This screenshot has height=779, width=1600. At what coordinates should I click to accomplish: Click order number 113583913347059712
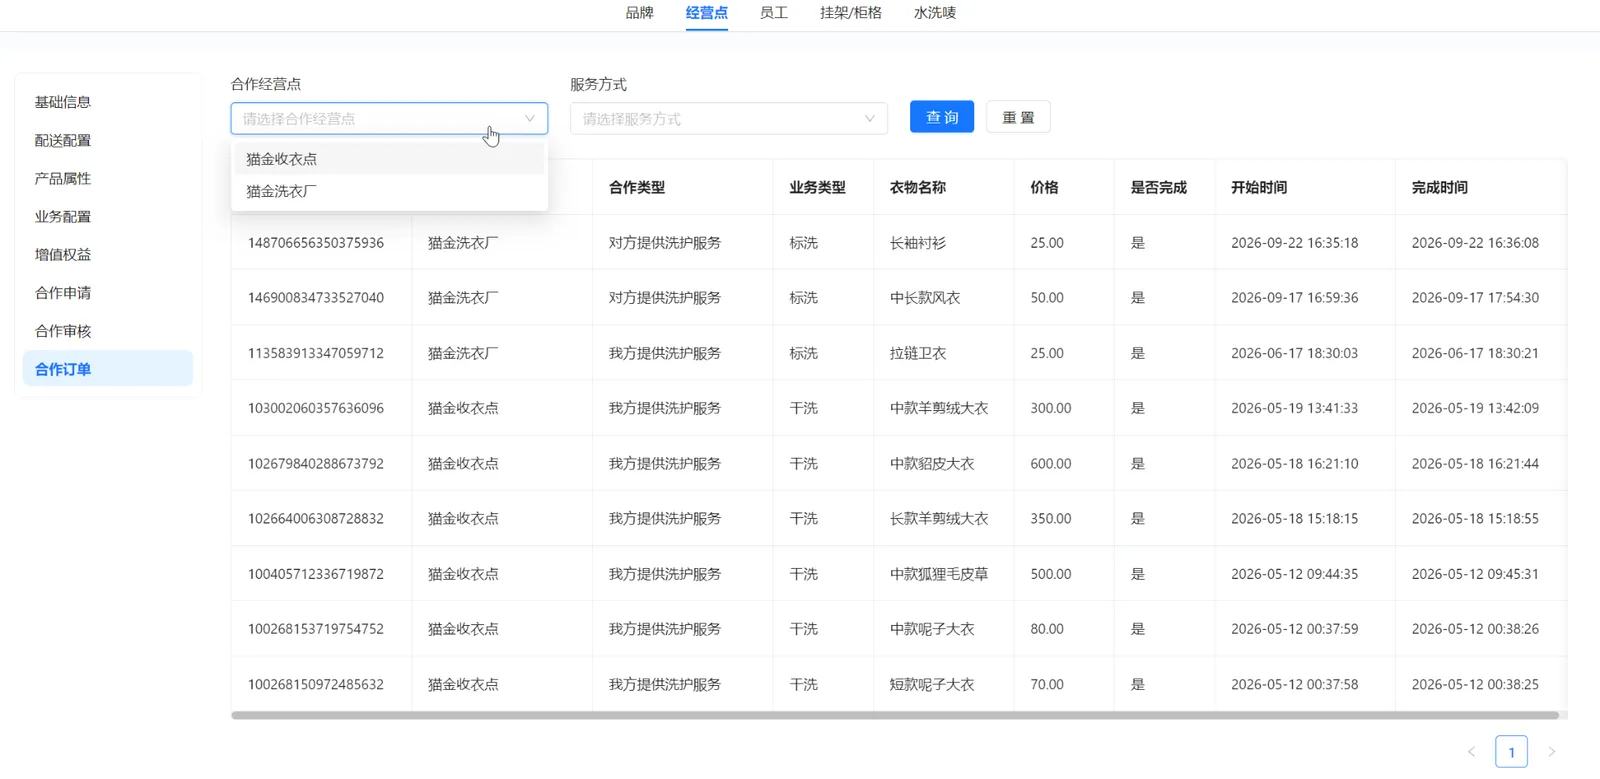tap(316, 353)
